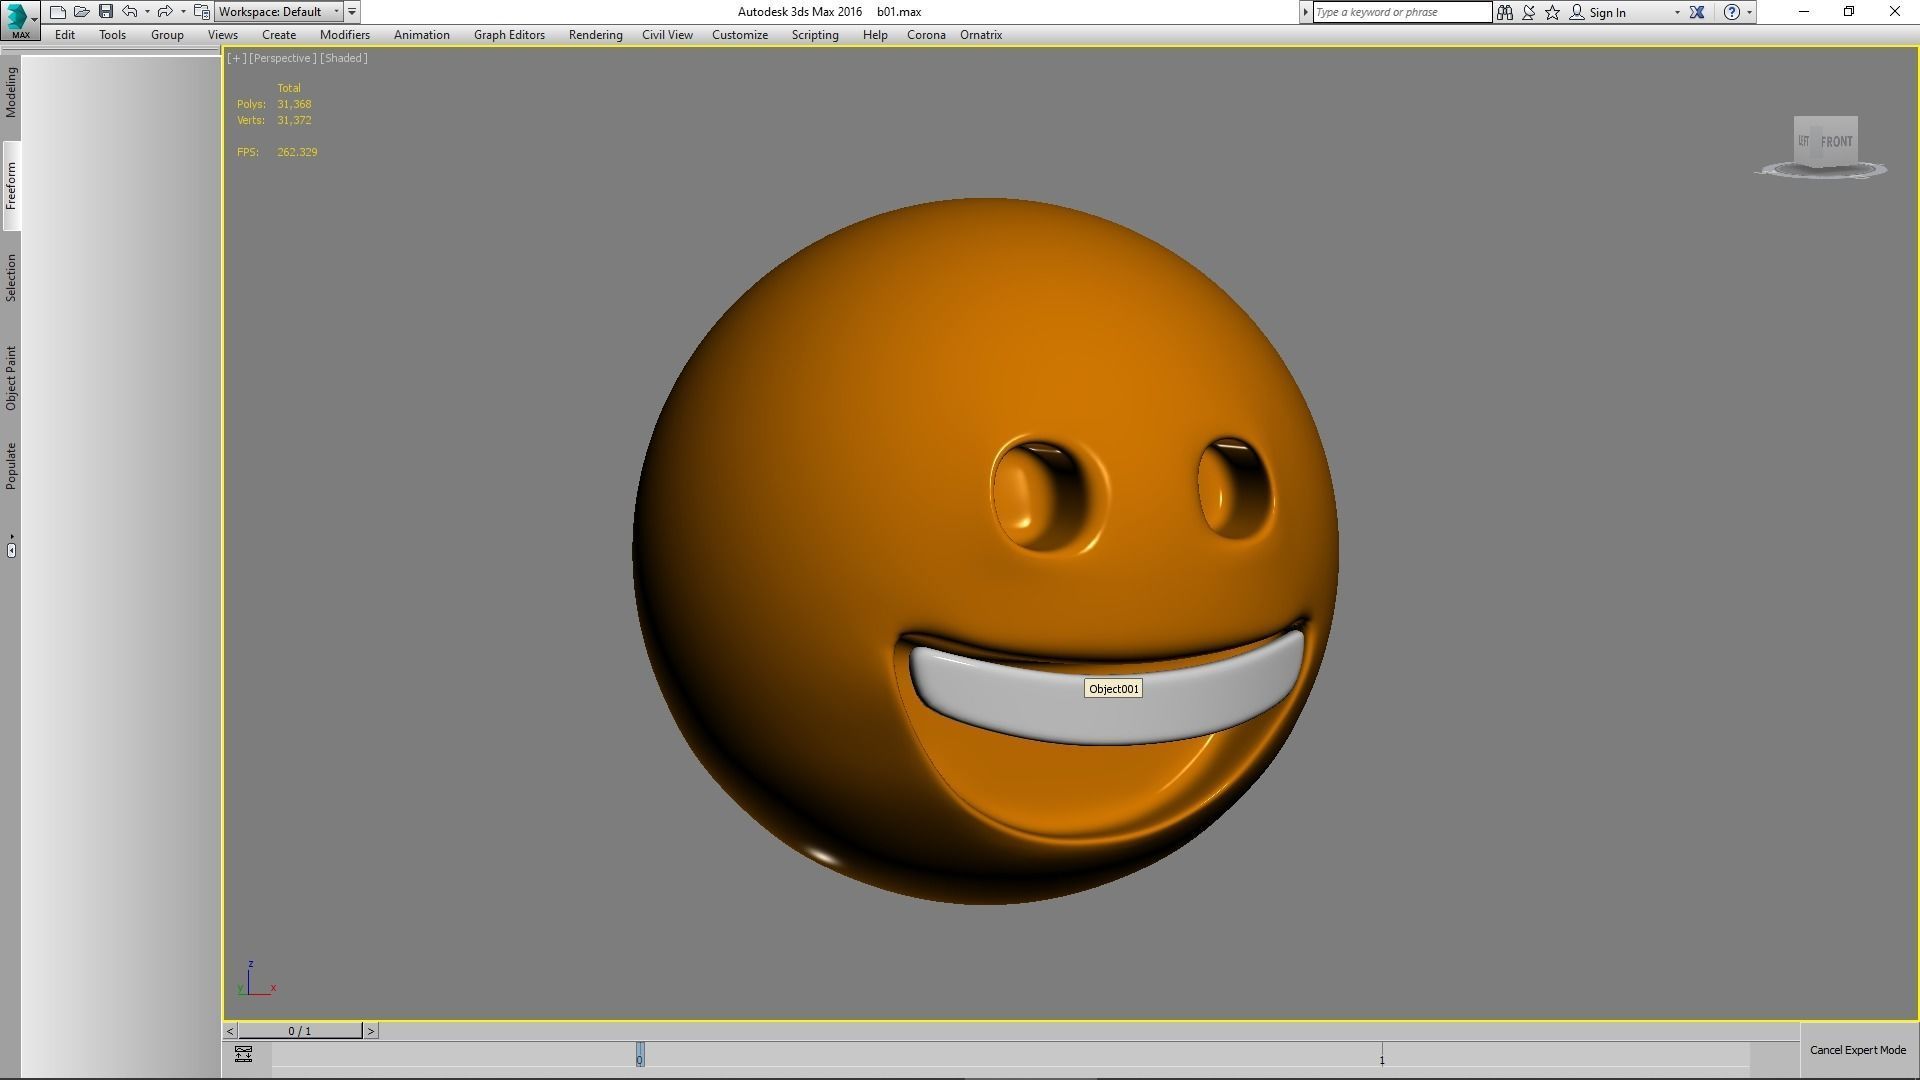Redo the action with the Redo arrow
The height and width of the screenshot is (1080, 1920).
(x=165, y=12)
